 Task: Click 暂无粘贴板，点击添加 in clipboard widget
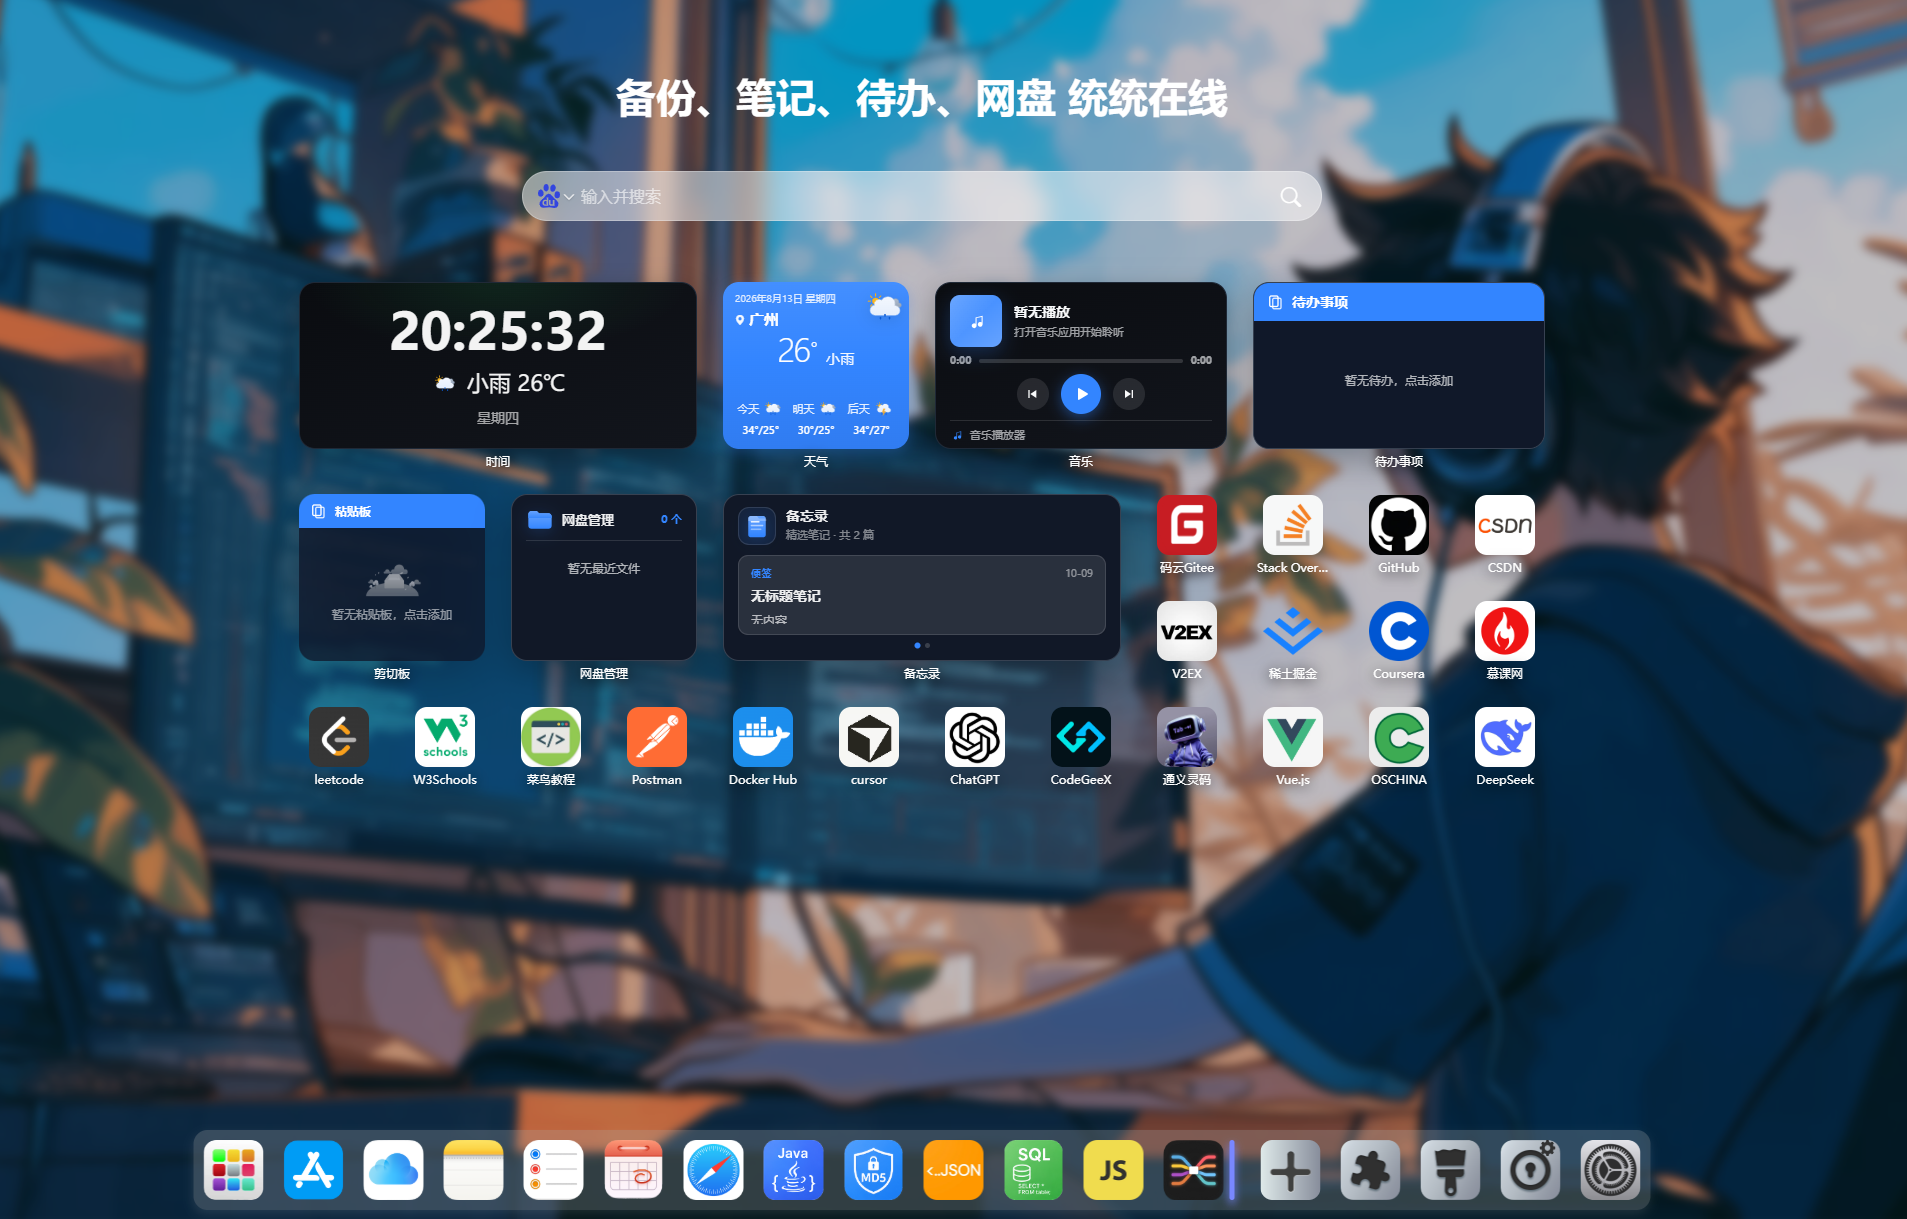coord(392,615)
